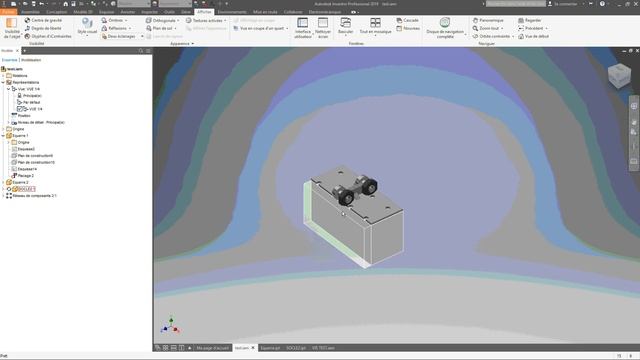This screenshot has height=360, width=640.
Task: Click the Save icon in quick access toolbar
Action: 33,4
